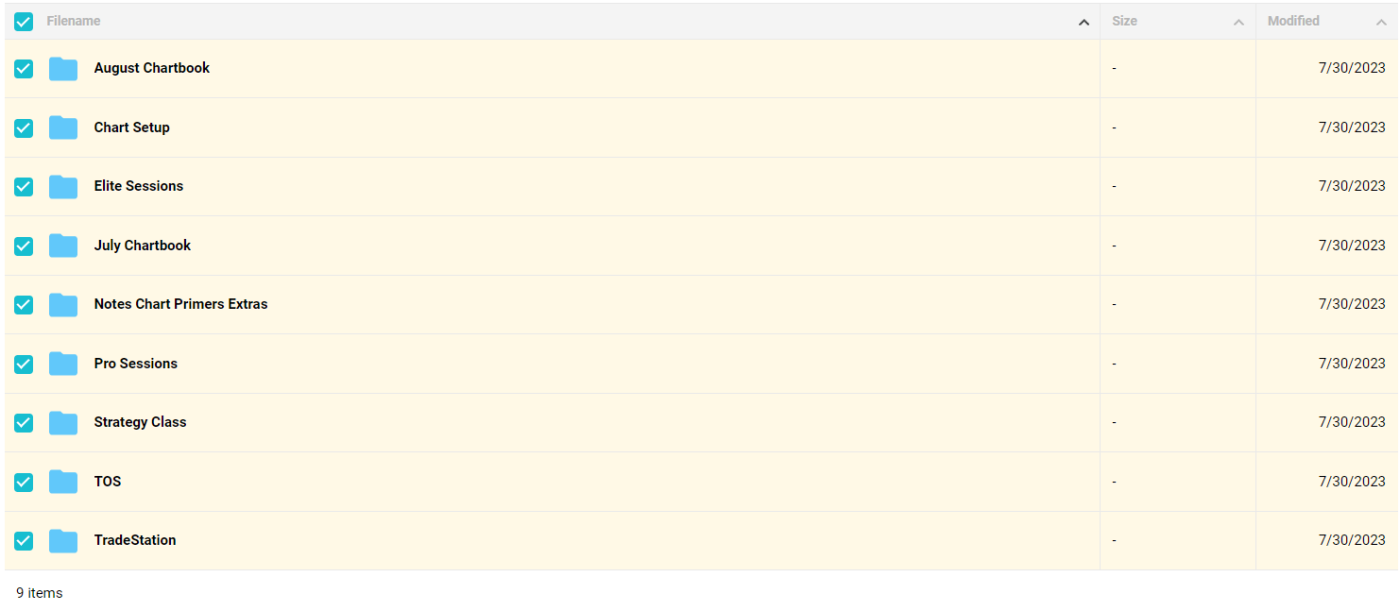Open the Strategy Class folder name
Screen dimensions: 1400x611
140,422
